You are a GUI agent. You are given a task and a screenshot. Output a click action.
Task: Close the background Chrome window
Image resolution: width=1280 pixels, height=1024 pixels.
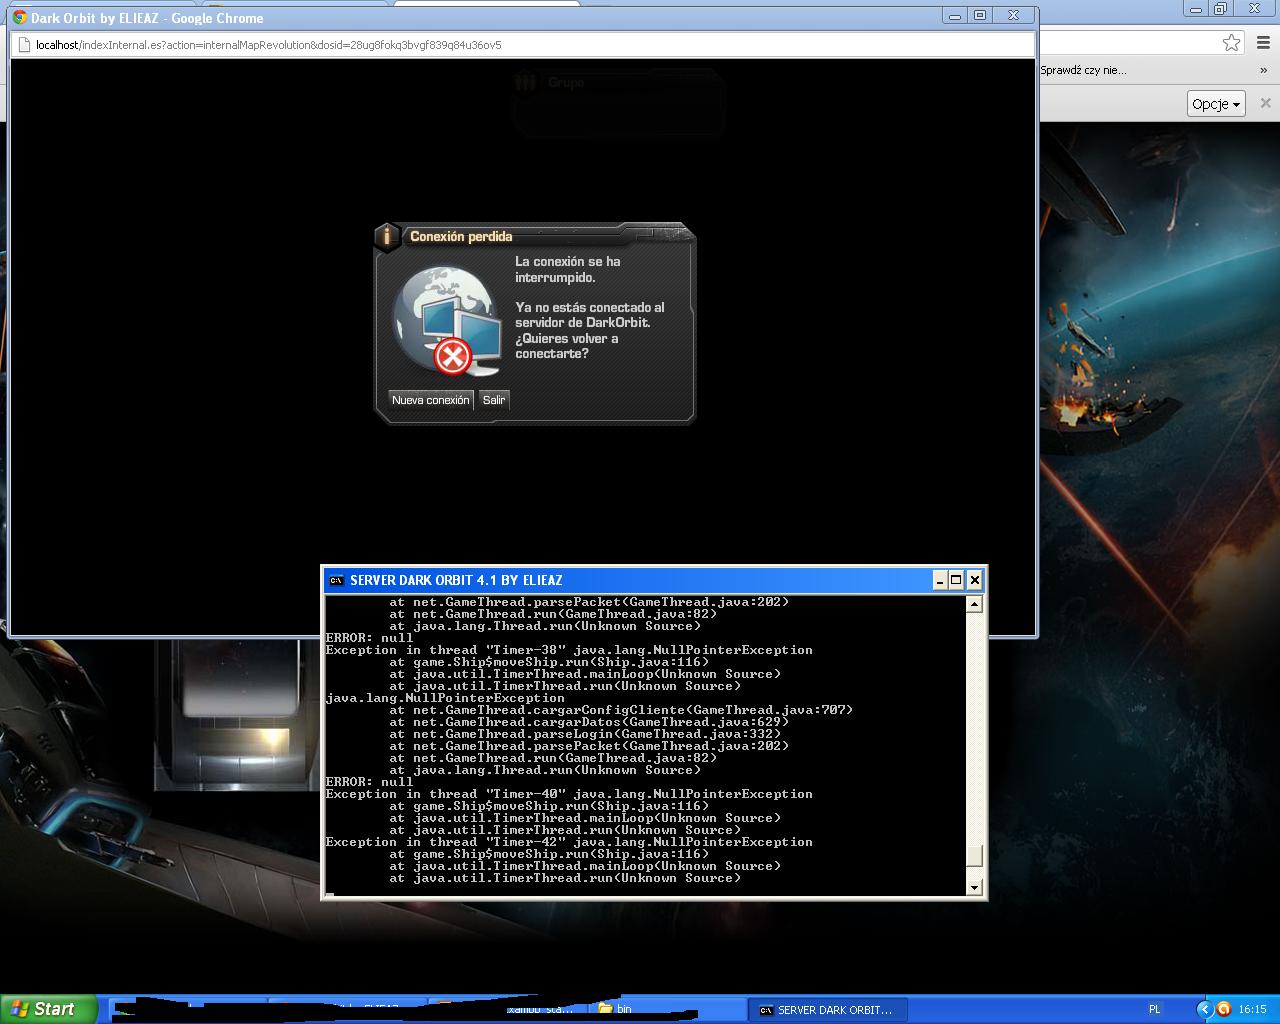coord(1255,9)
